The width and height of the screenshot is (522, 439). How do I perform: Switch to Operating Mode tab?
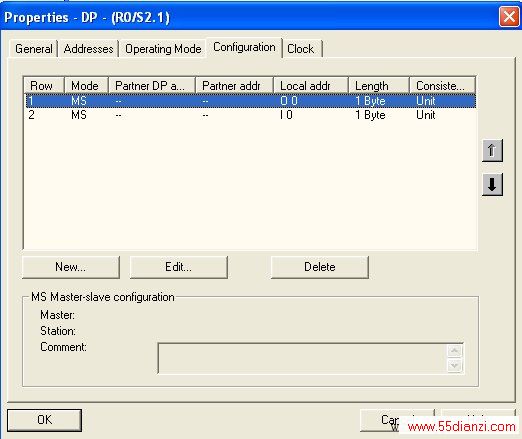[x=163, y=49]
